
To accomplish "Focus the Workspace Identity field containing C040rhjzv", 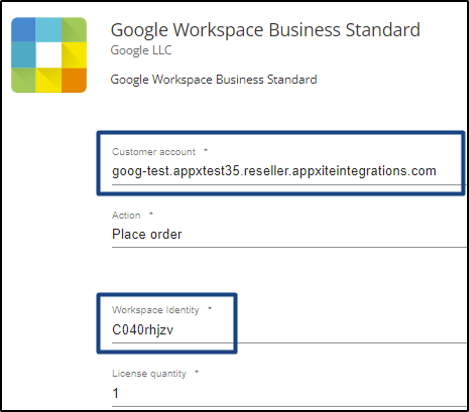I will click(289, 330).
